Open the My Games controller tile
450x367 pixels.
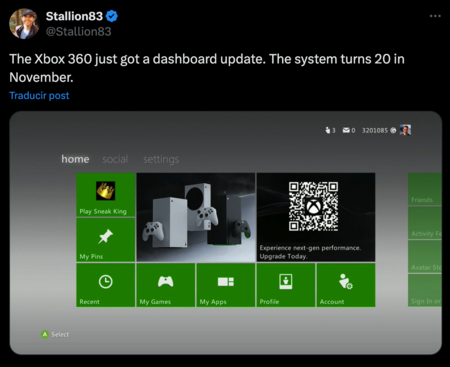[166, 285]
